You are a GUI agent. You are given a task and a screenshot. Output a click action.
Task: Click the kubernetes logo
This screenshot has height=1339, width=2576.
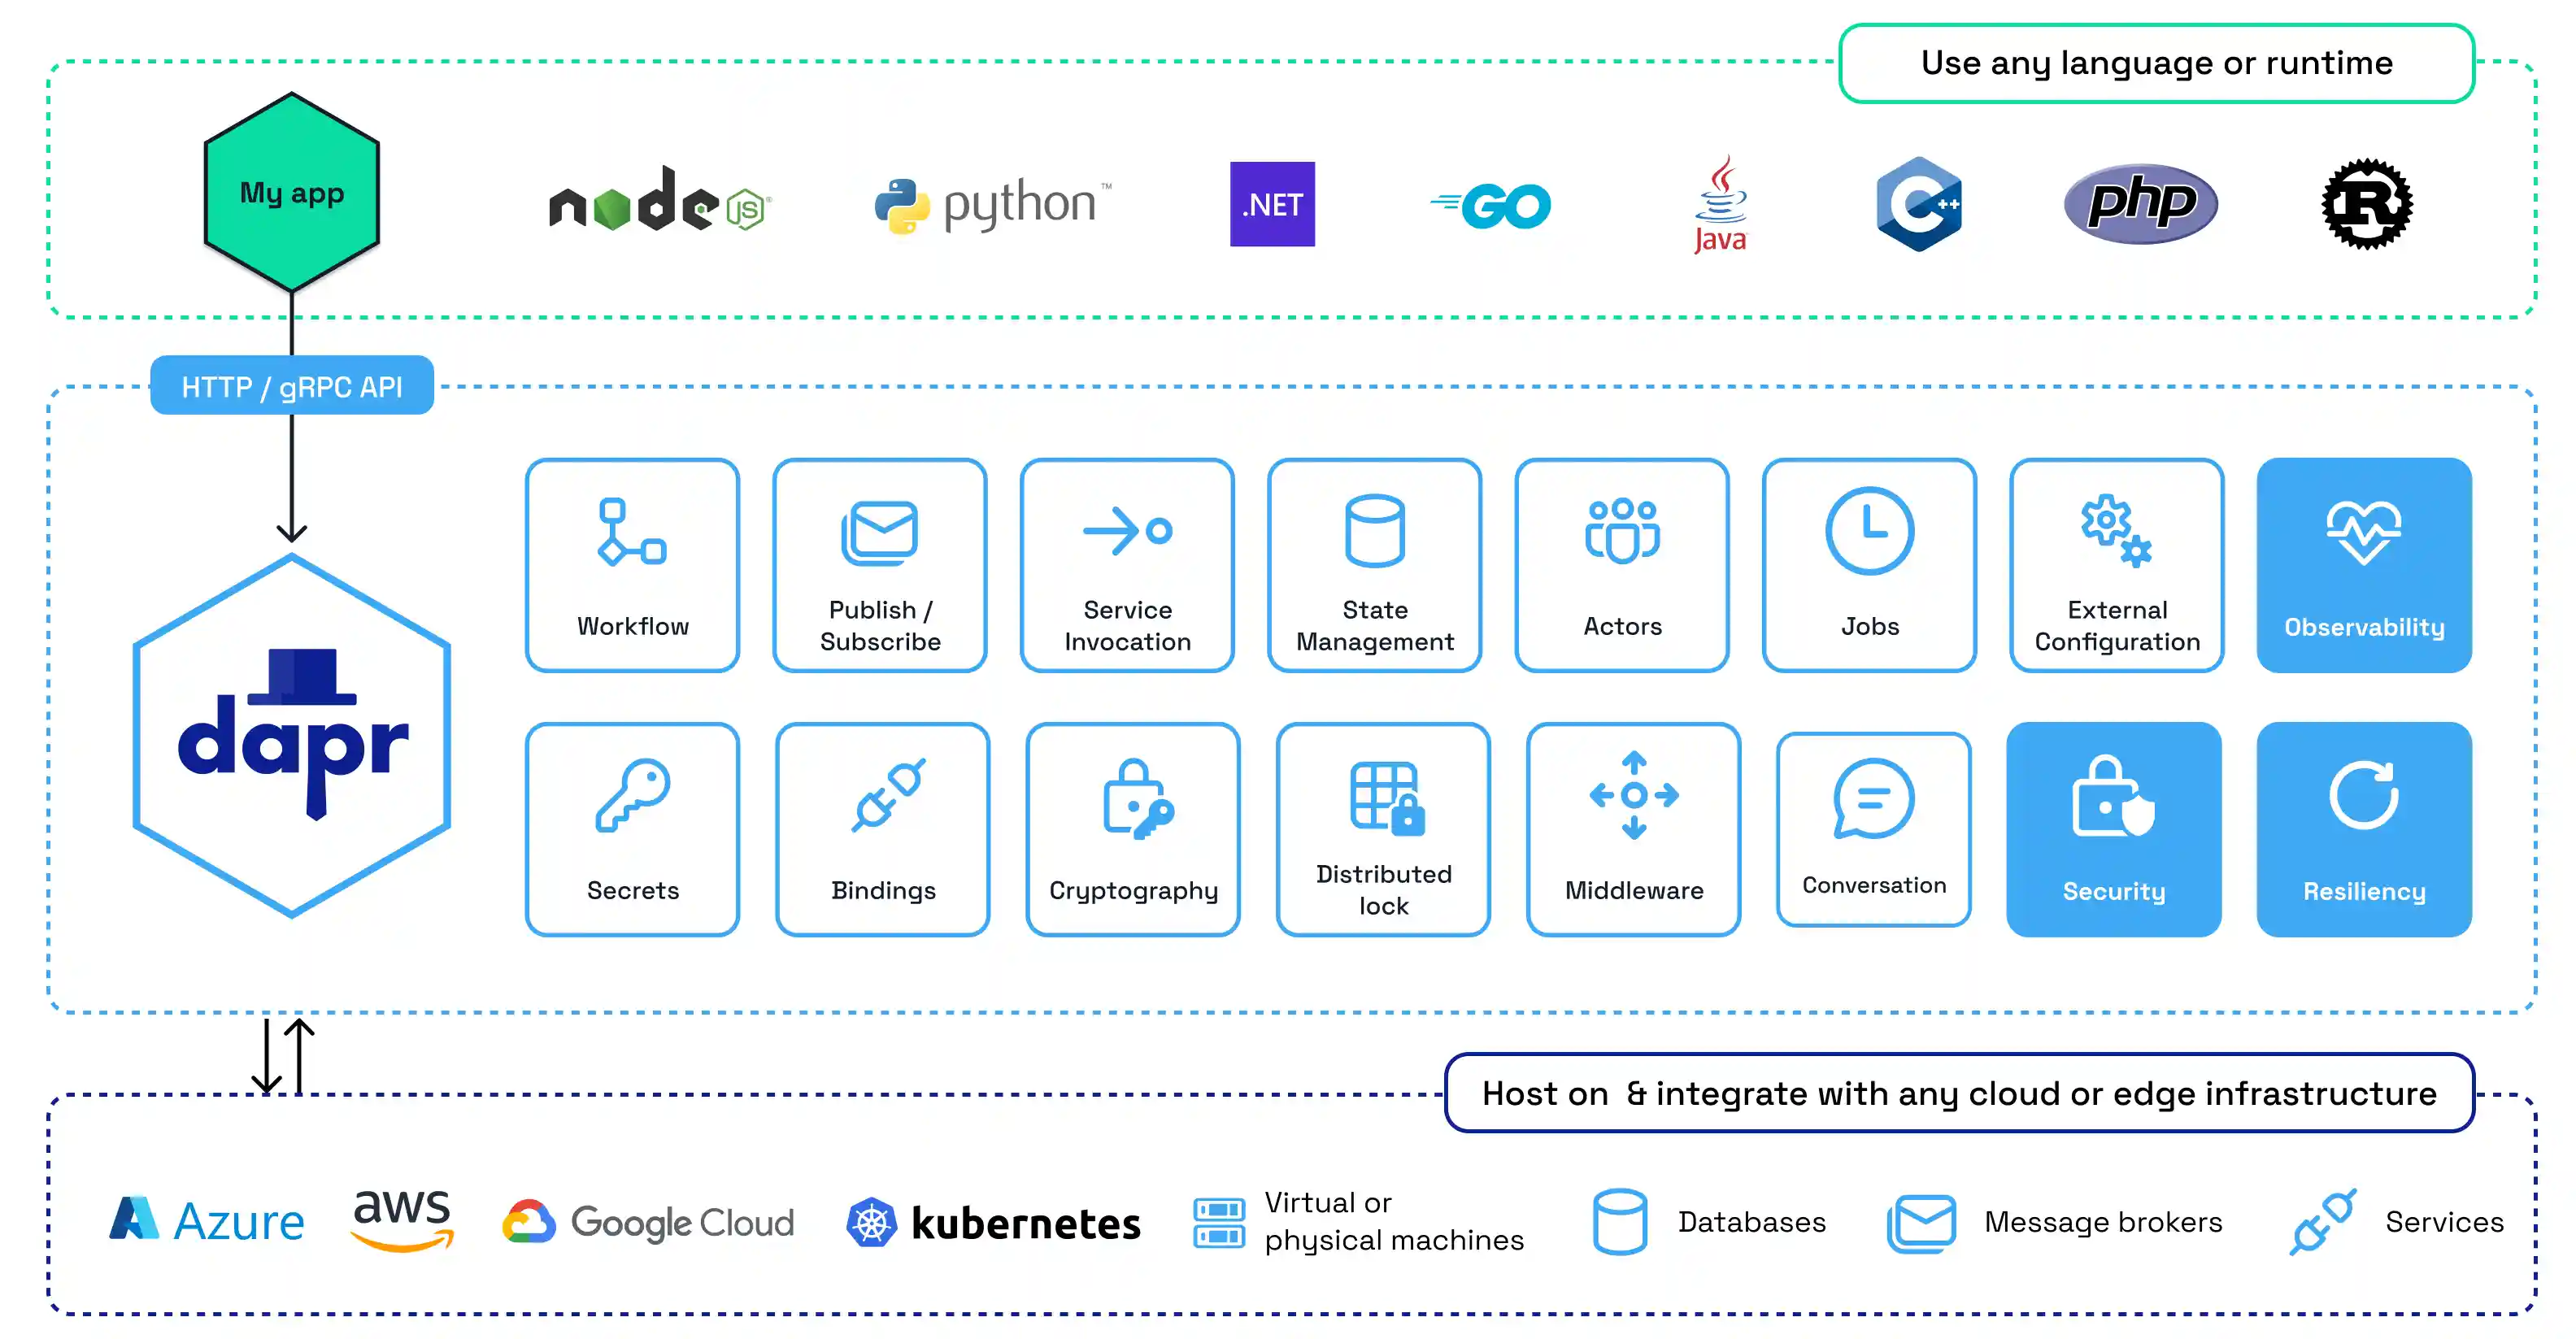995,1222
